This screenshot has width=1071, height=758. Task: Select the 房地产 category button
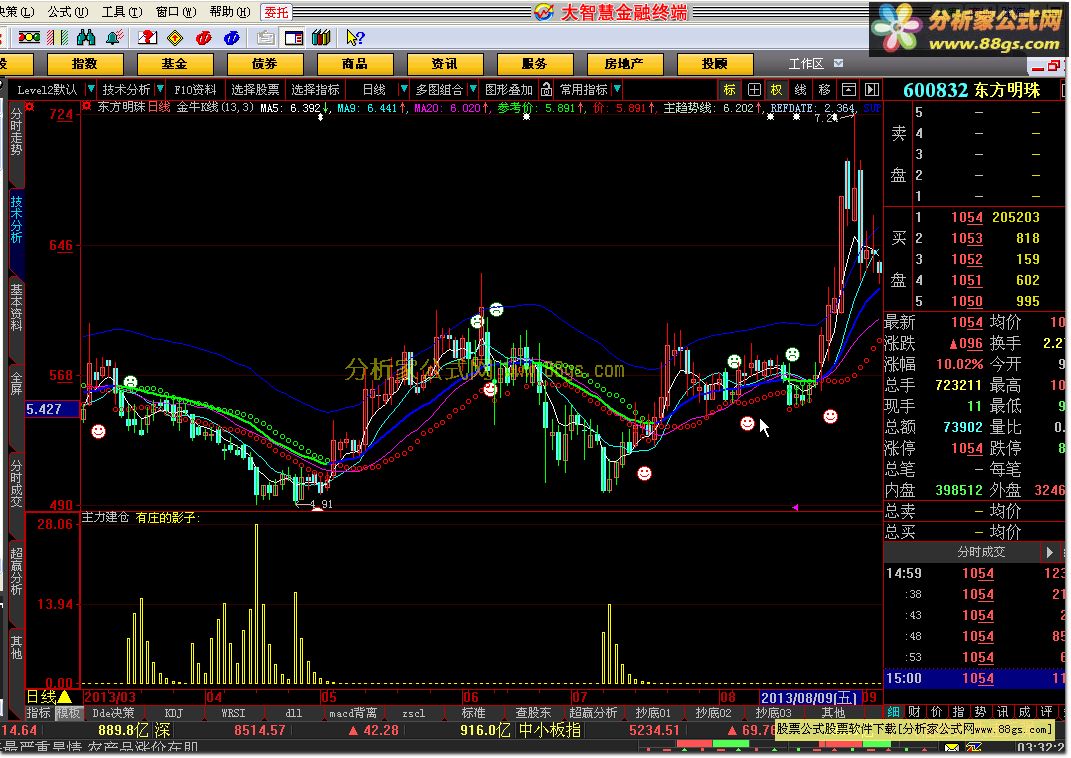(x=624, y=64)
